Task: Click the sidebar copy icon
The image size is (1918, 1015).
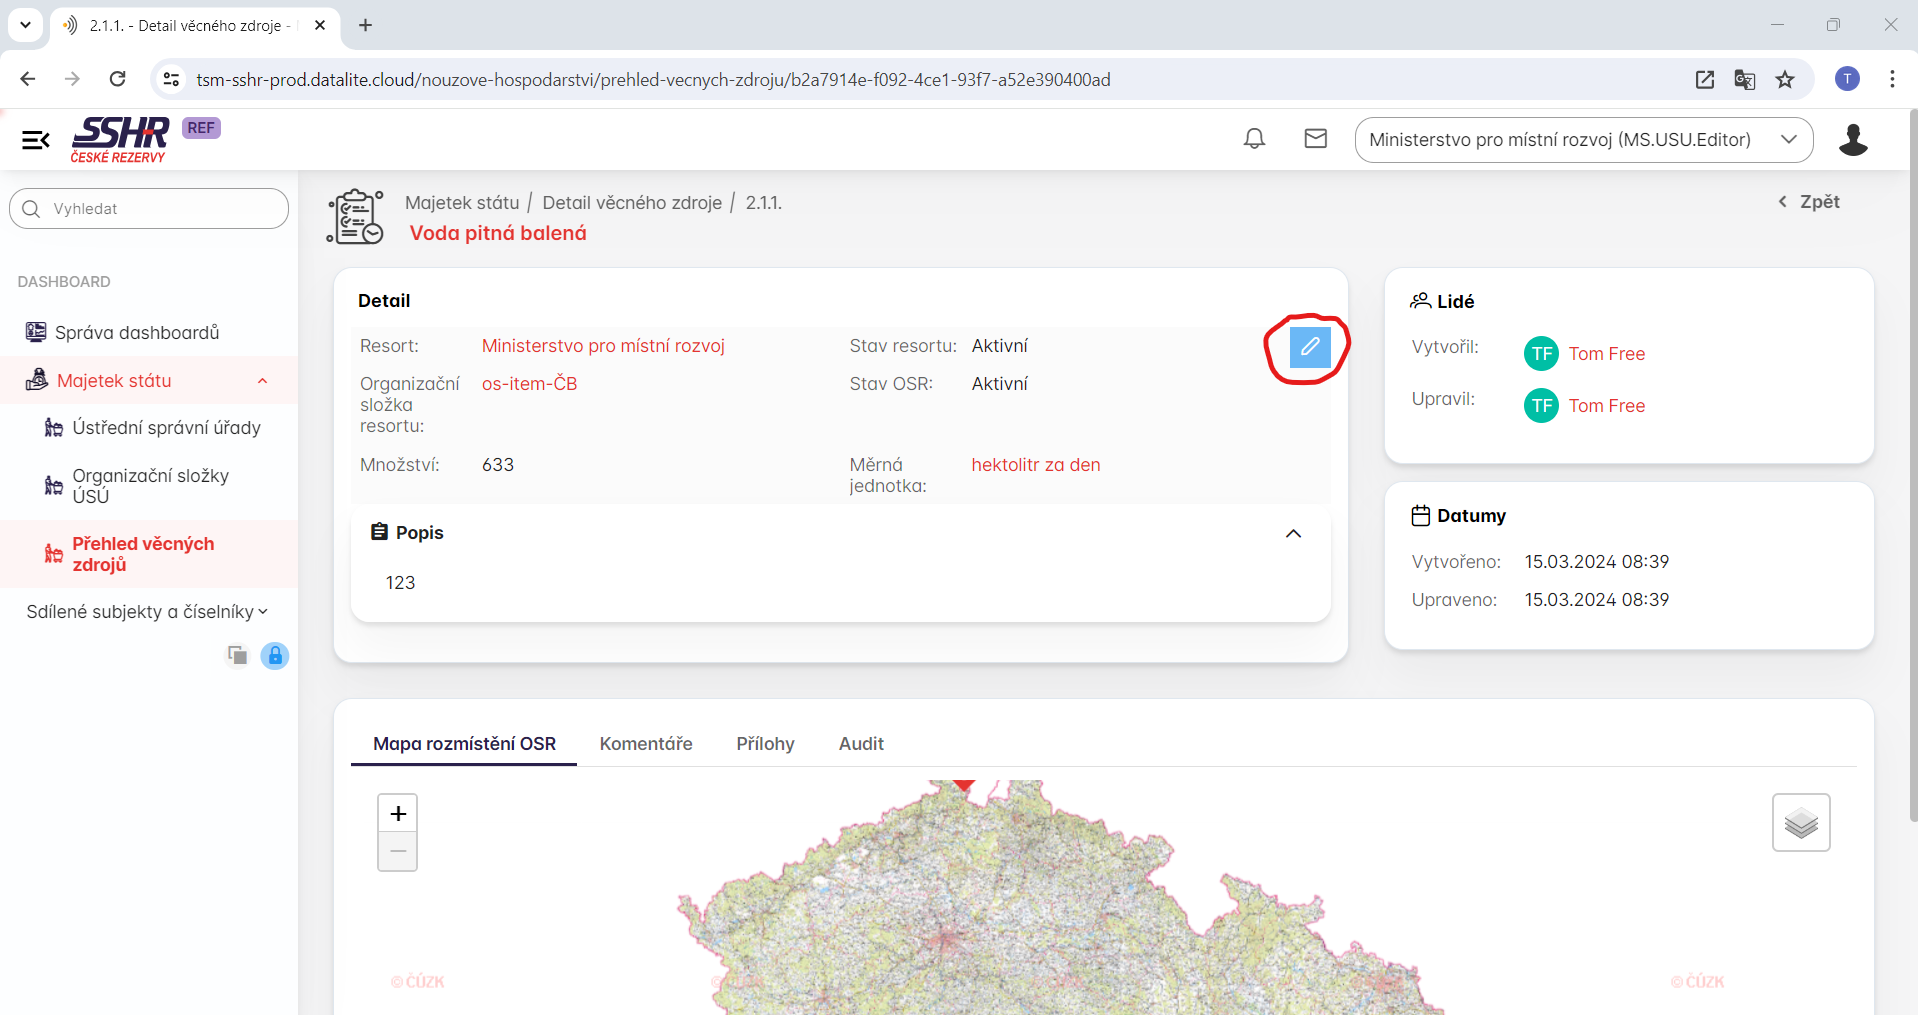Action: click(237, 656)
